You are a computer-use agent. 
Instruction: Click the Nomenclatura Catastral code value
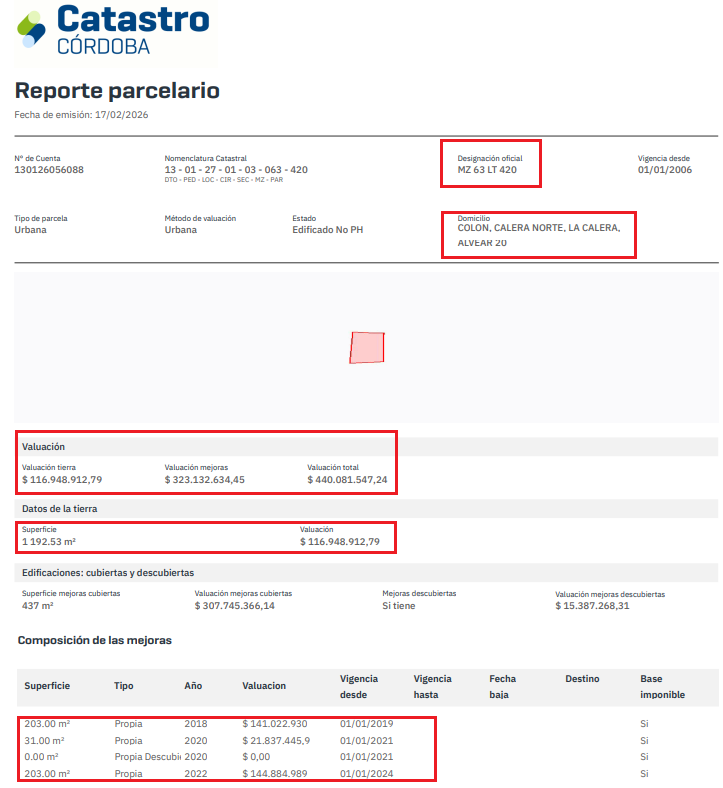(x=236, y=170)
